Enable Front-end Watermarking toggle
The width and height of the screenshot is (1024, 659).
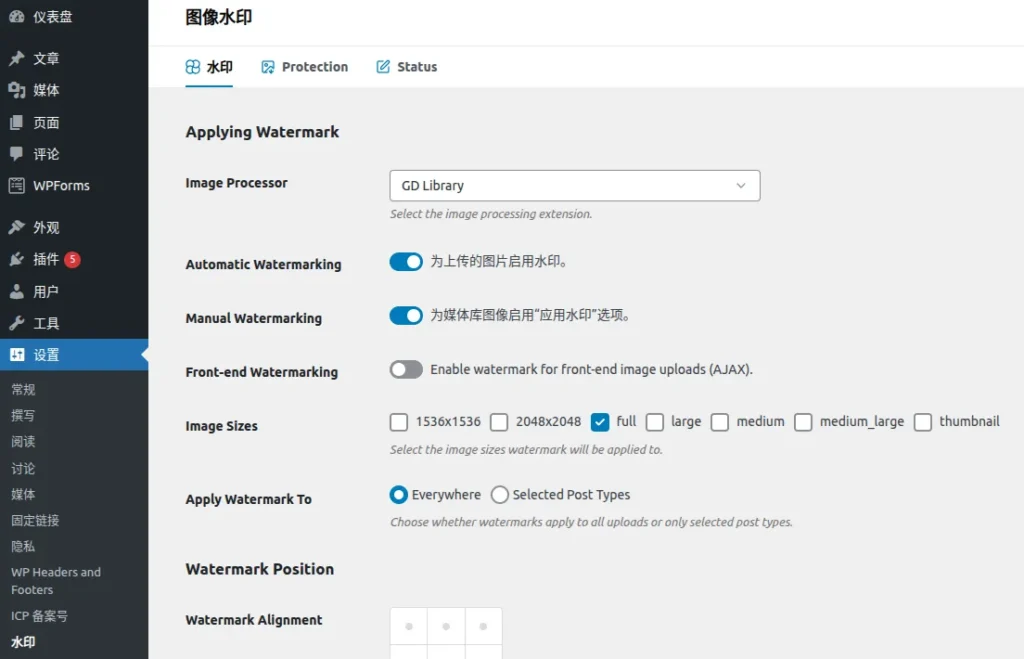(406, 369)
